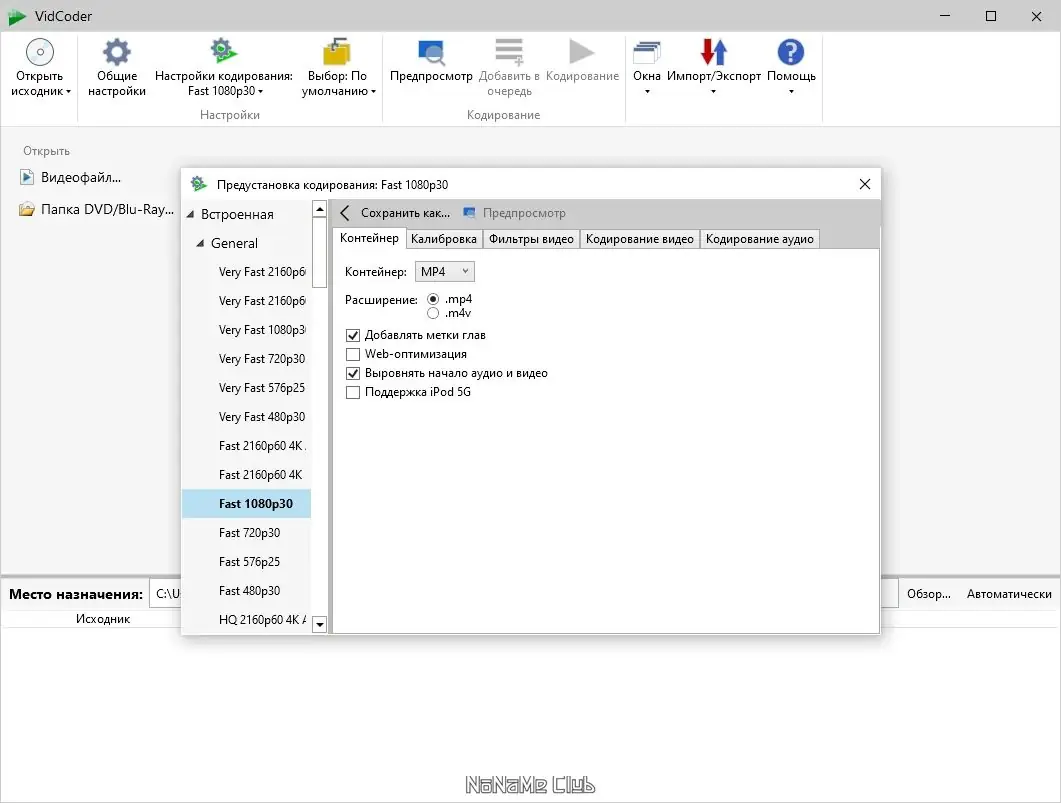Click the Папка DVD/Blu-Ray folder icon
1061x803 pixels.
tap(27, 209)
